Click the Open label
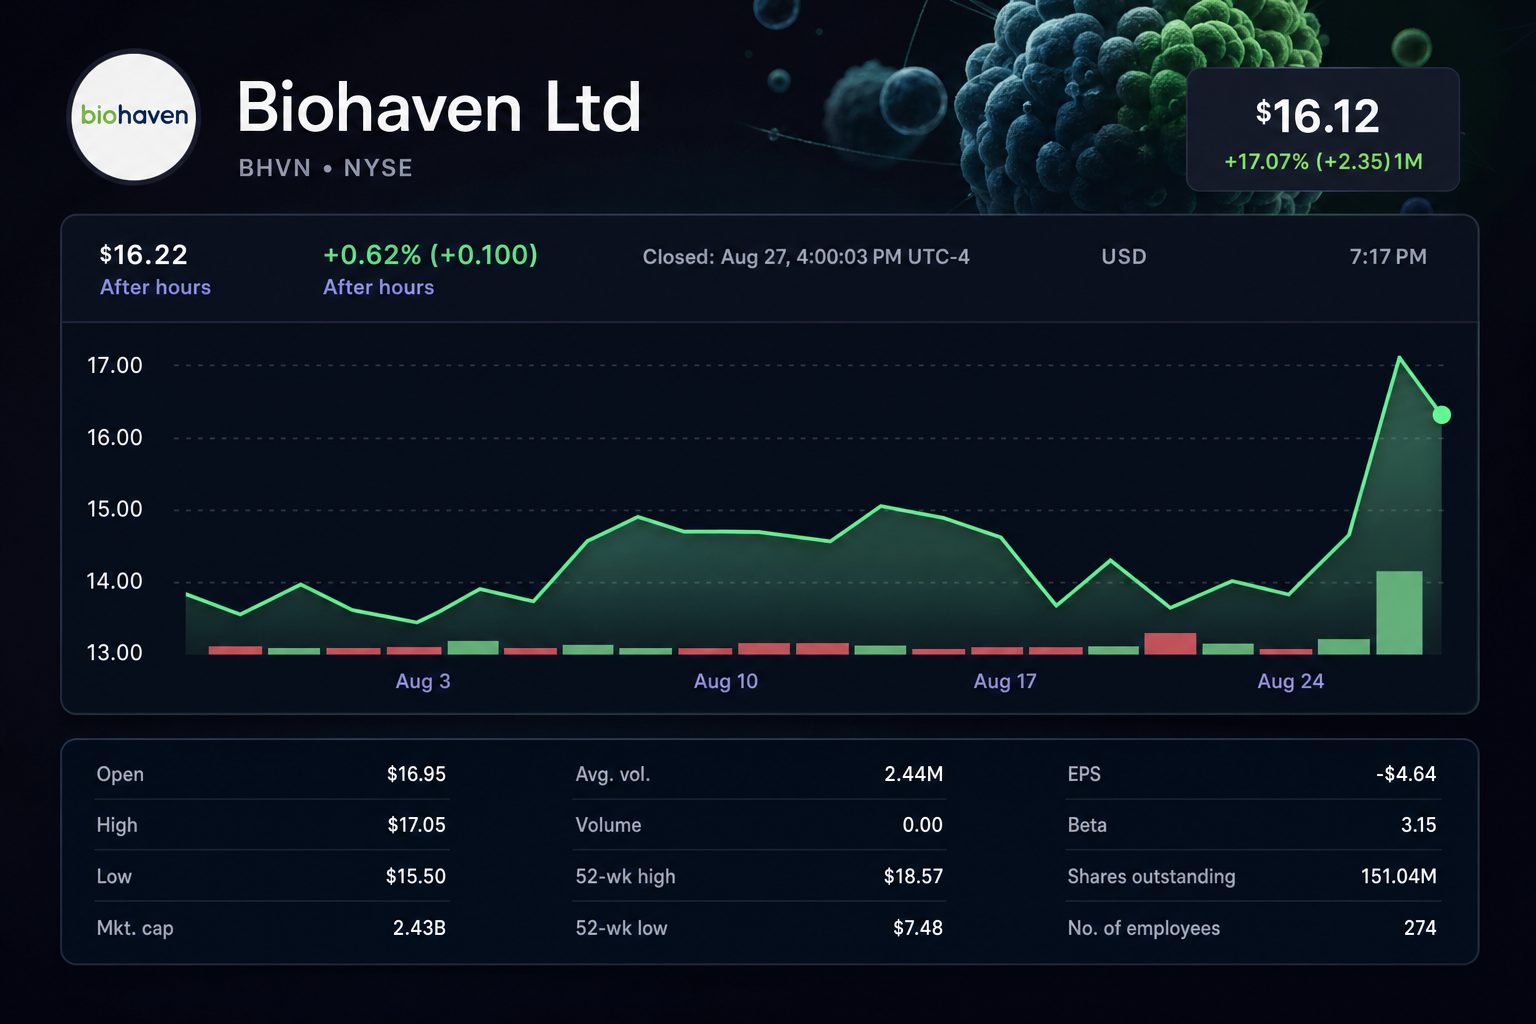 (x=120, y=774)
